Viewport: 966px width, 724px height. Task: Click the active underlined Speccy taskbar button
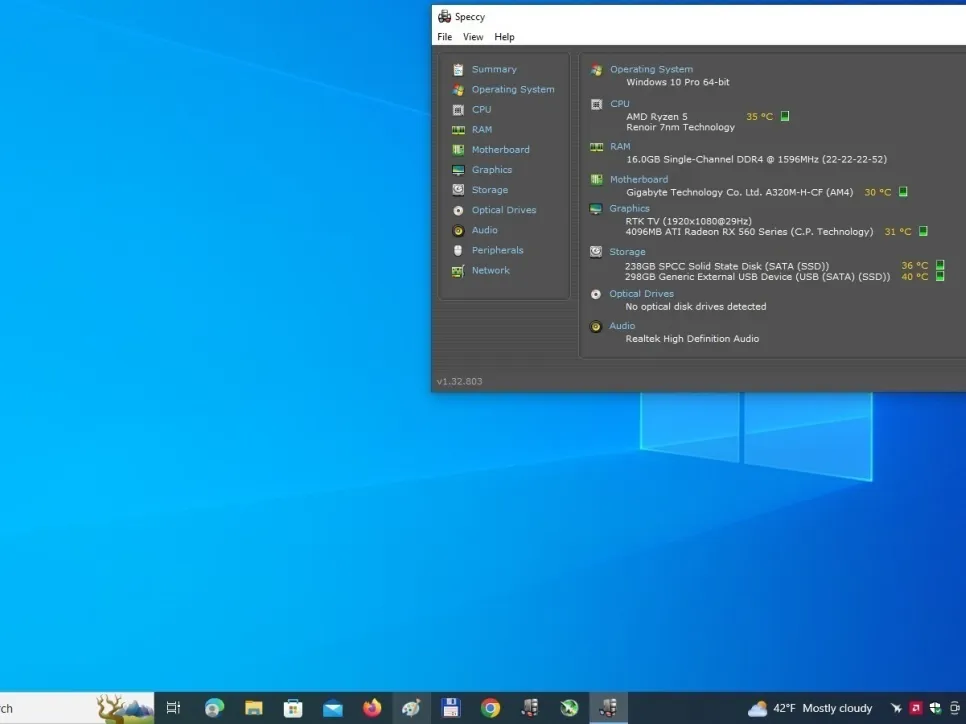click(x=609, y=708)
